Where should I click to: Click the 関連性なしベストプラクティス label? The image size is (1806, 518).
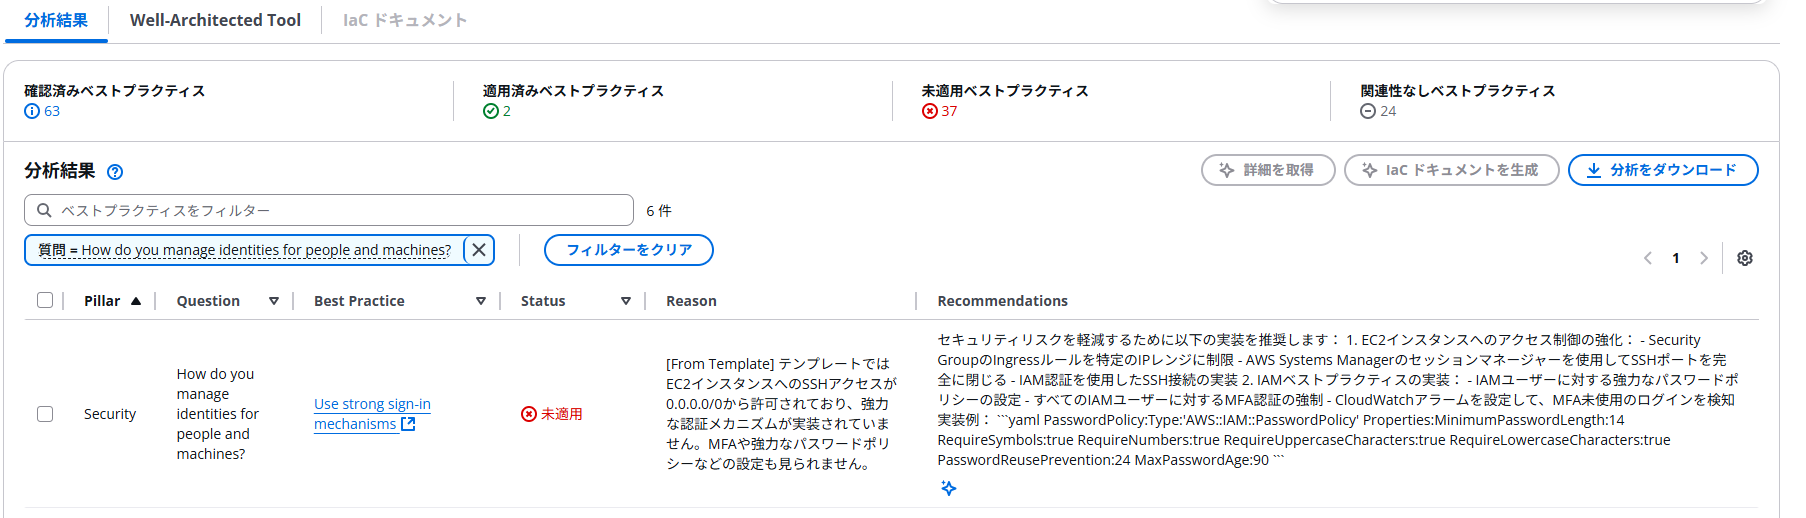point(1457,91)
